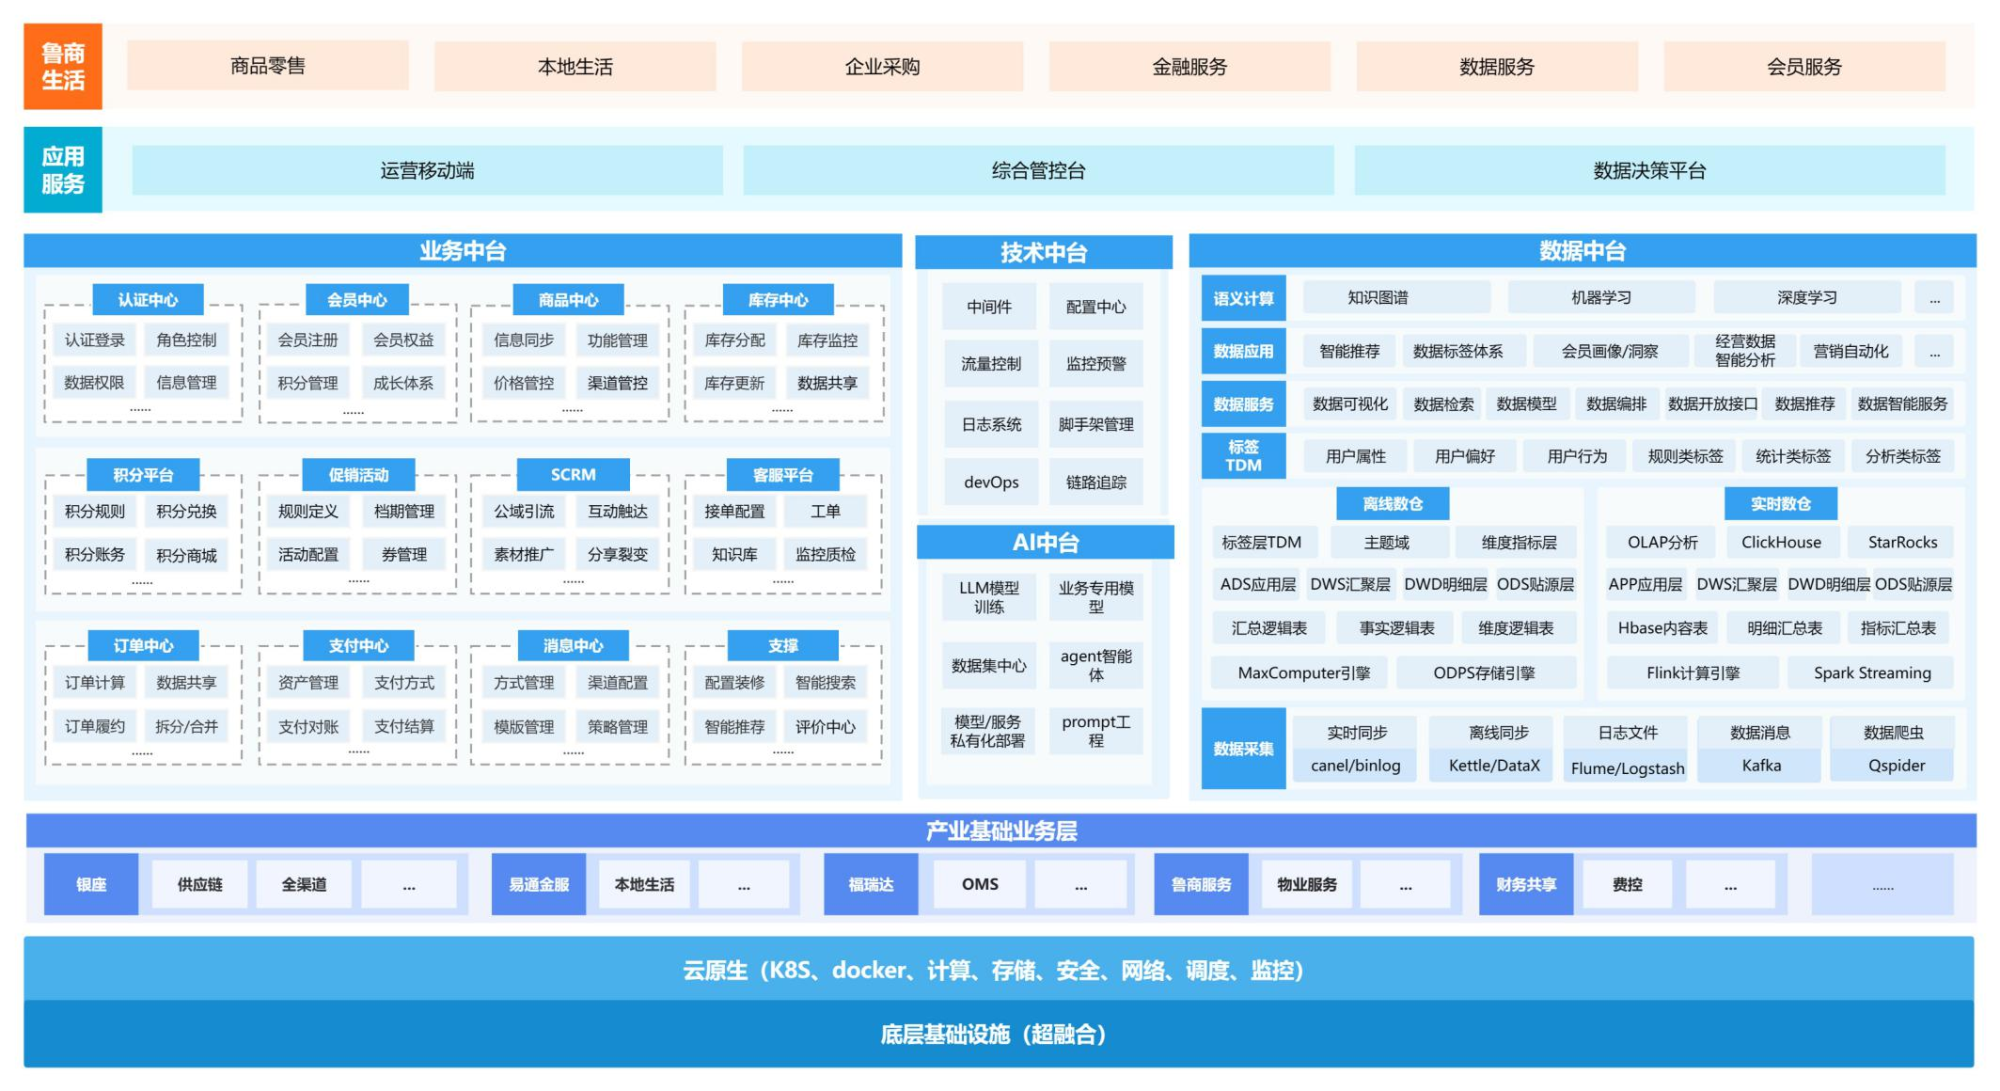Open the 数据决策平台 bar

tap(1648, 170)
